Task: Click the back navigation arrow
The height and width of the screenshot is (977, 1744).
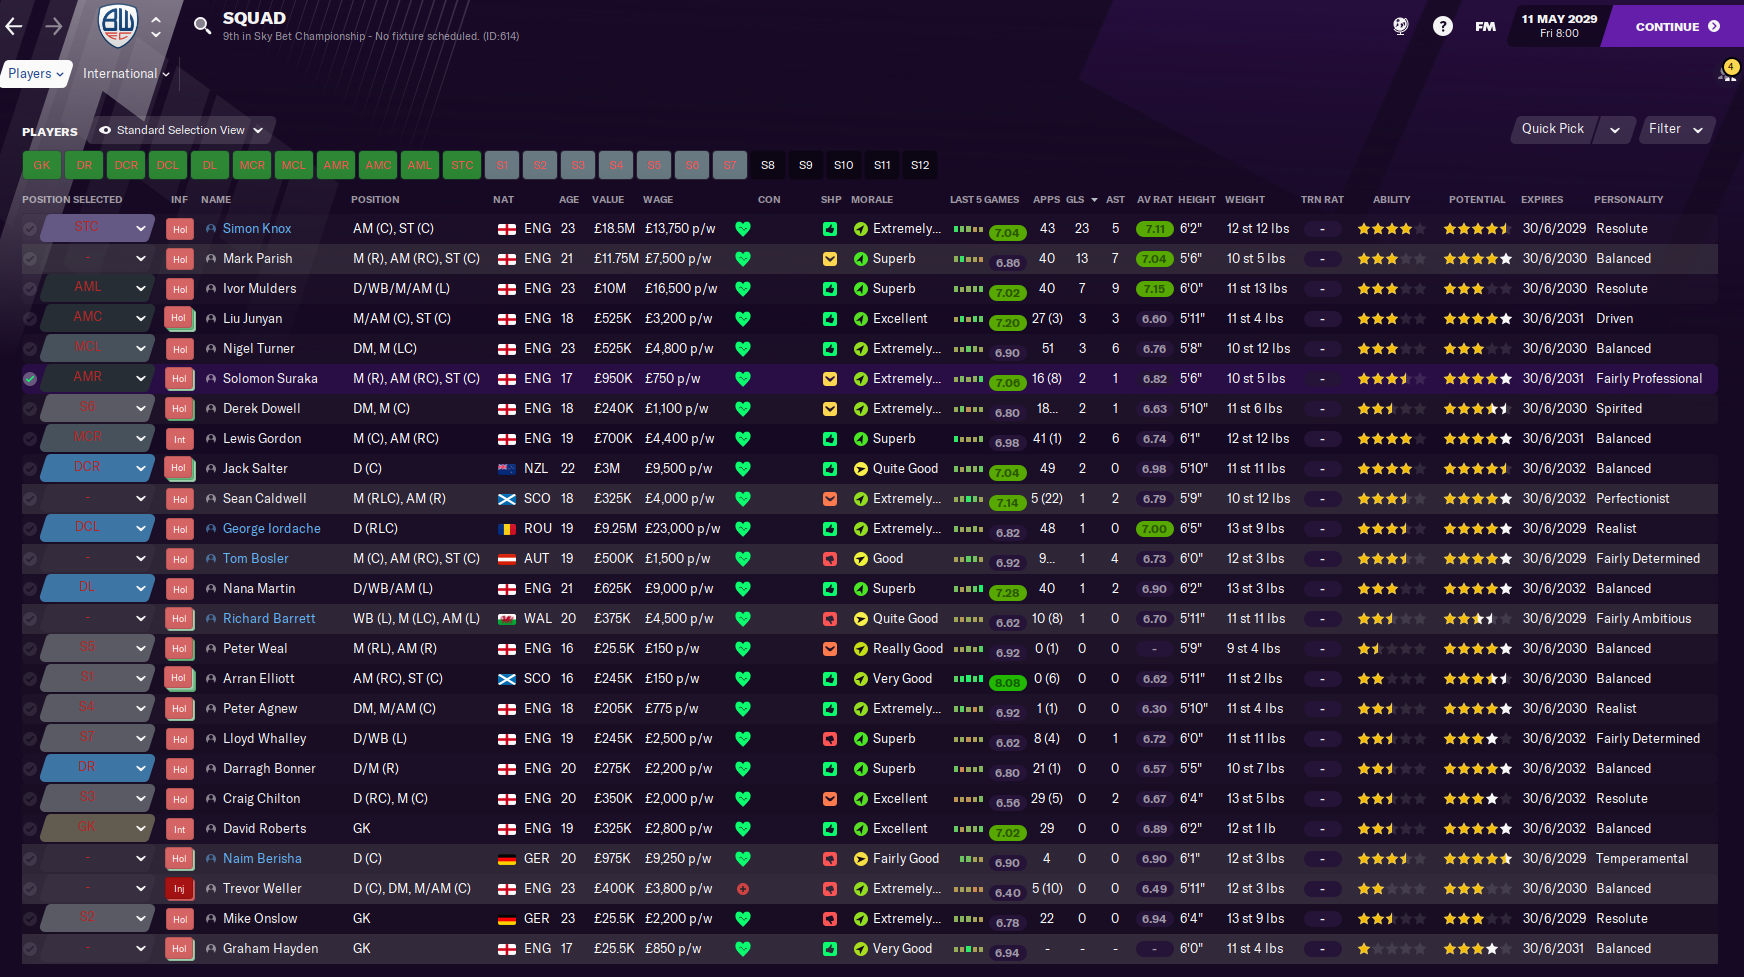Action: 14,26
